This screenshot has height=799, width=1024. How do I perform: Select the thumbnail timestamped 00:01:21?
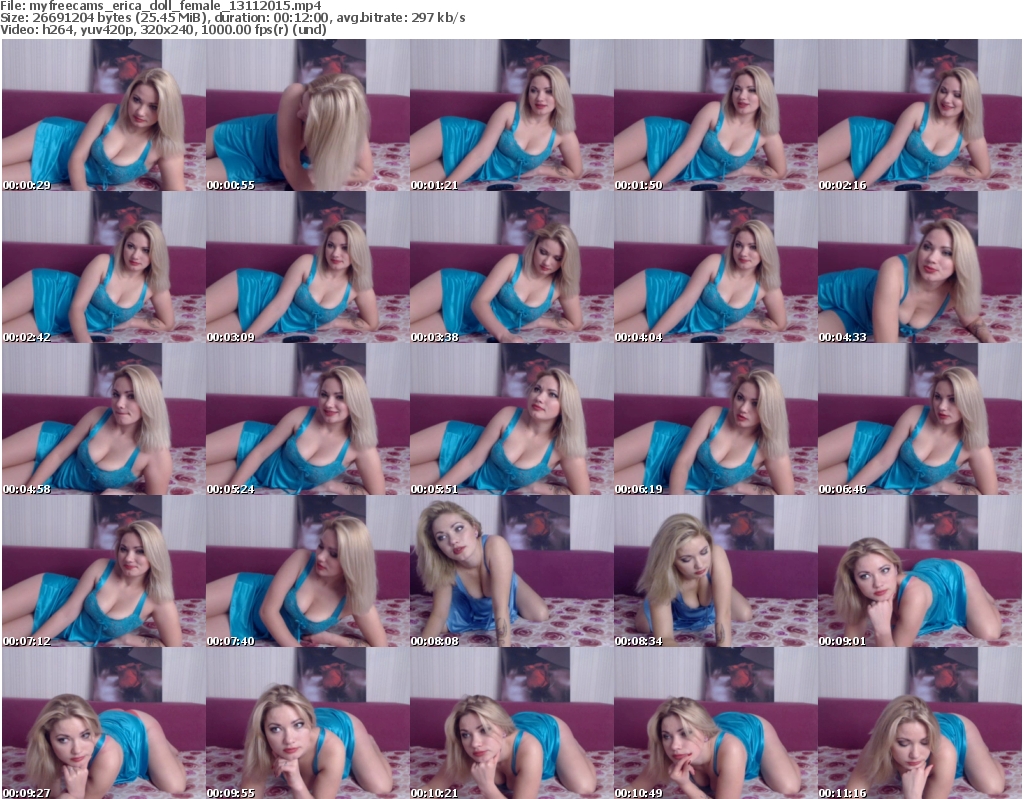click(x=511, y=115)
